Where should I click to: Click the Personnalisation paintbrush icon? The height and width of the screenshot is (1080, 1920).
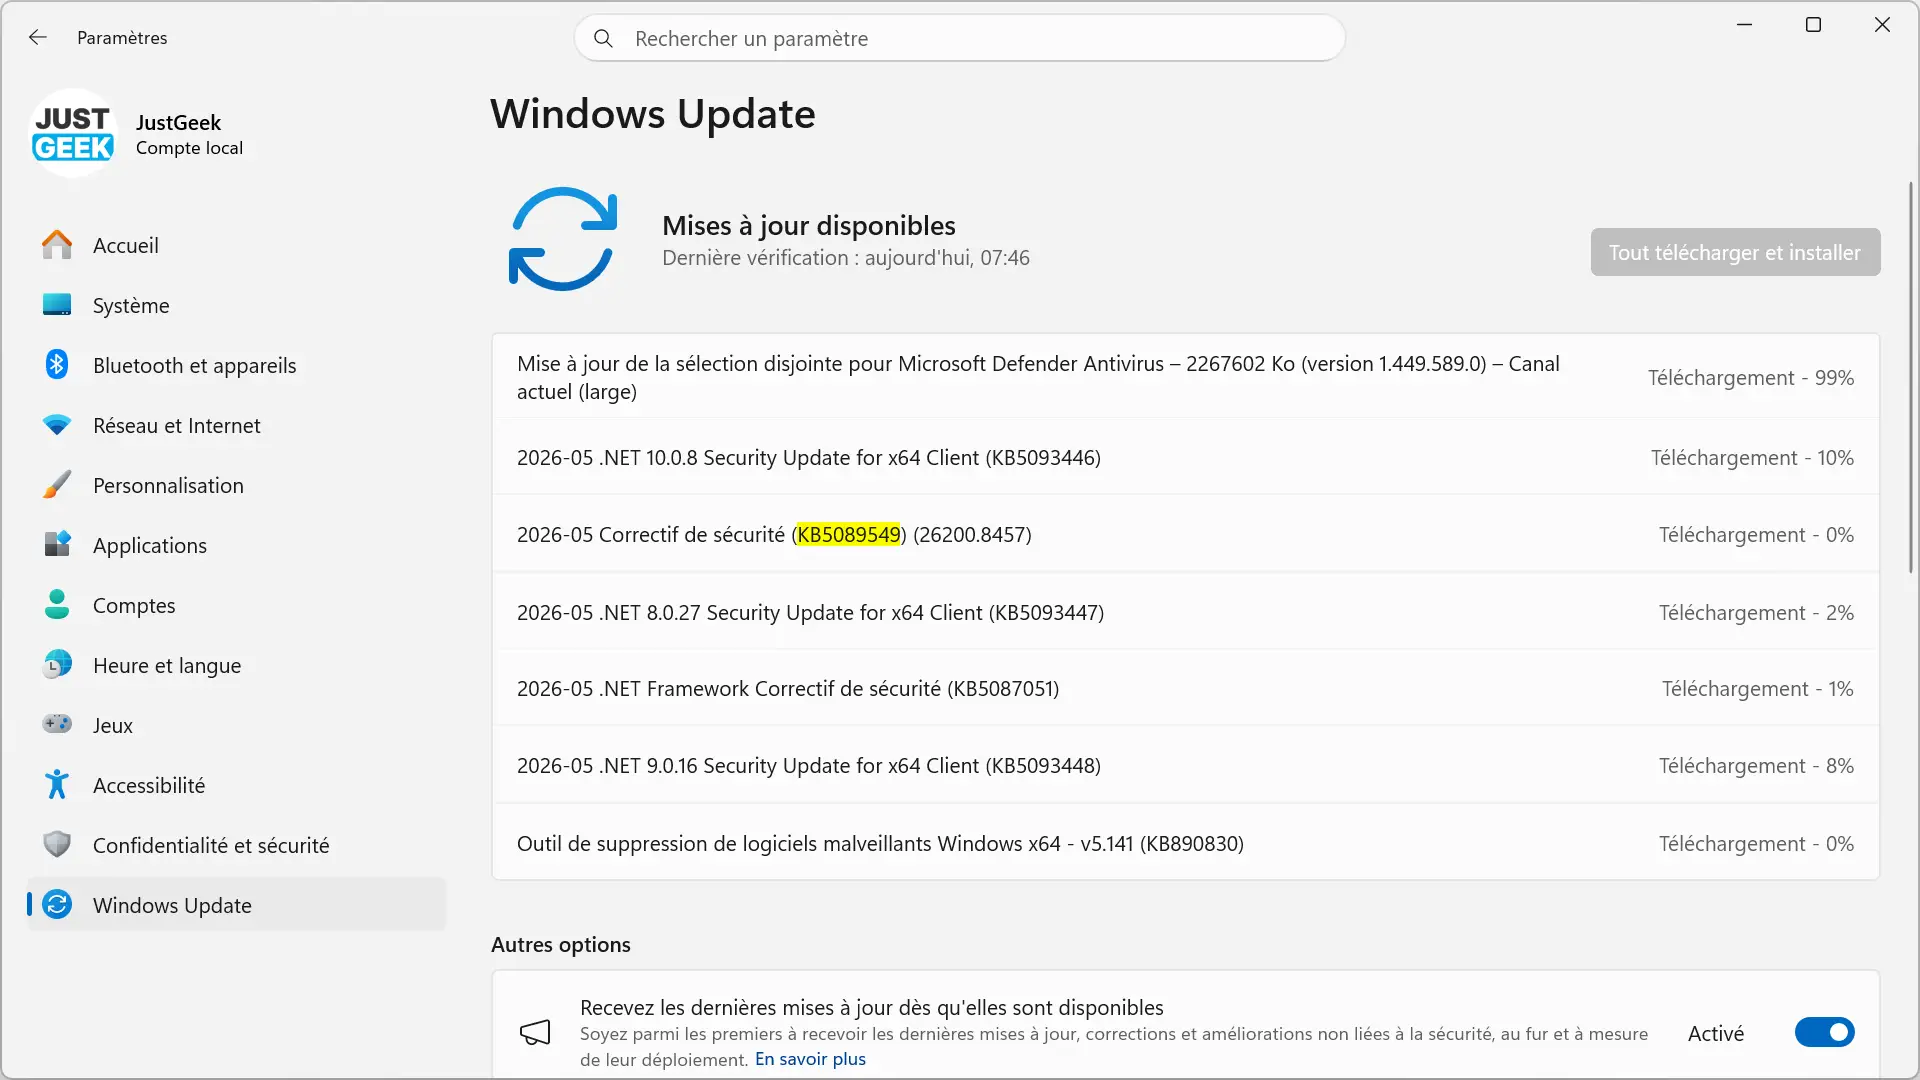click(57, 485)
